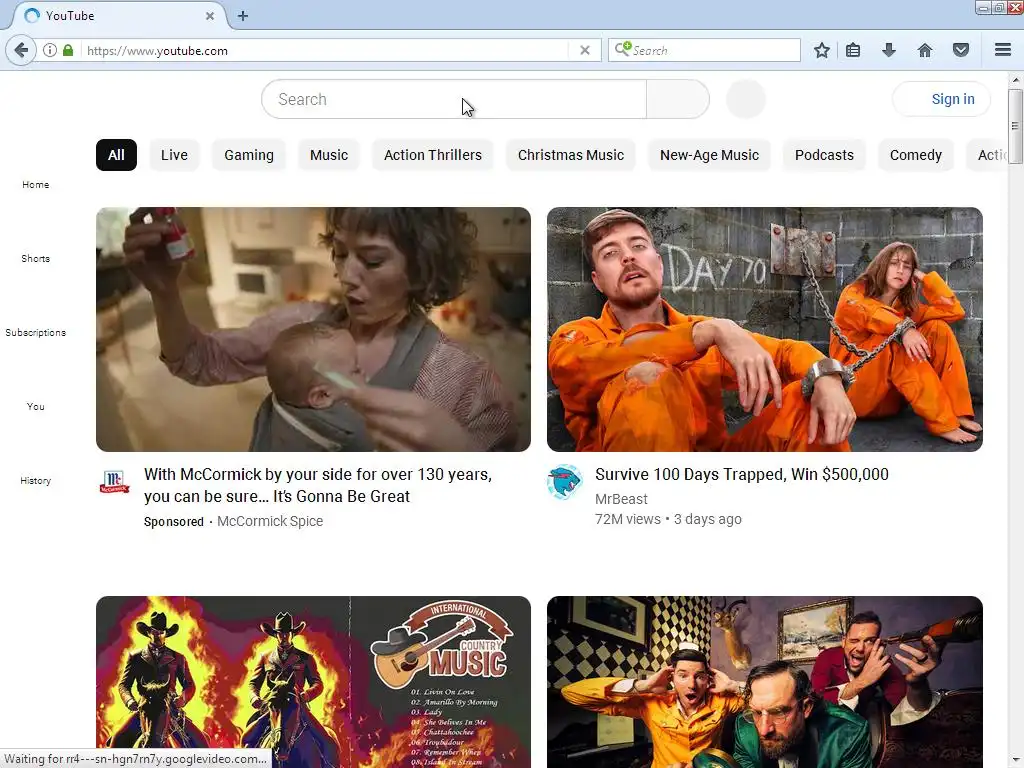The width and height of the screenshot is (1024, 768).
Task: Select the All filter chip
Action: 116,155
